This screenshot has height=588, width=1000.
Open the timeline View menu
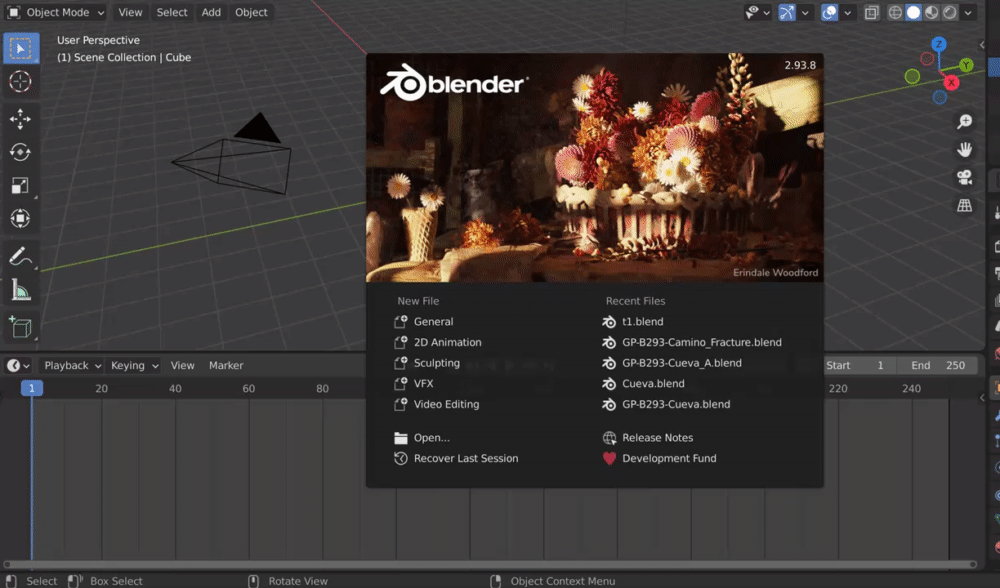[182, 365]
